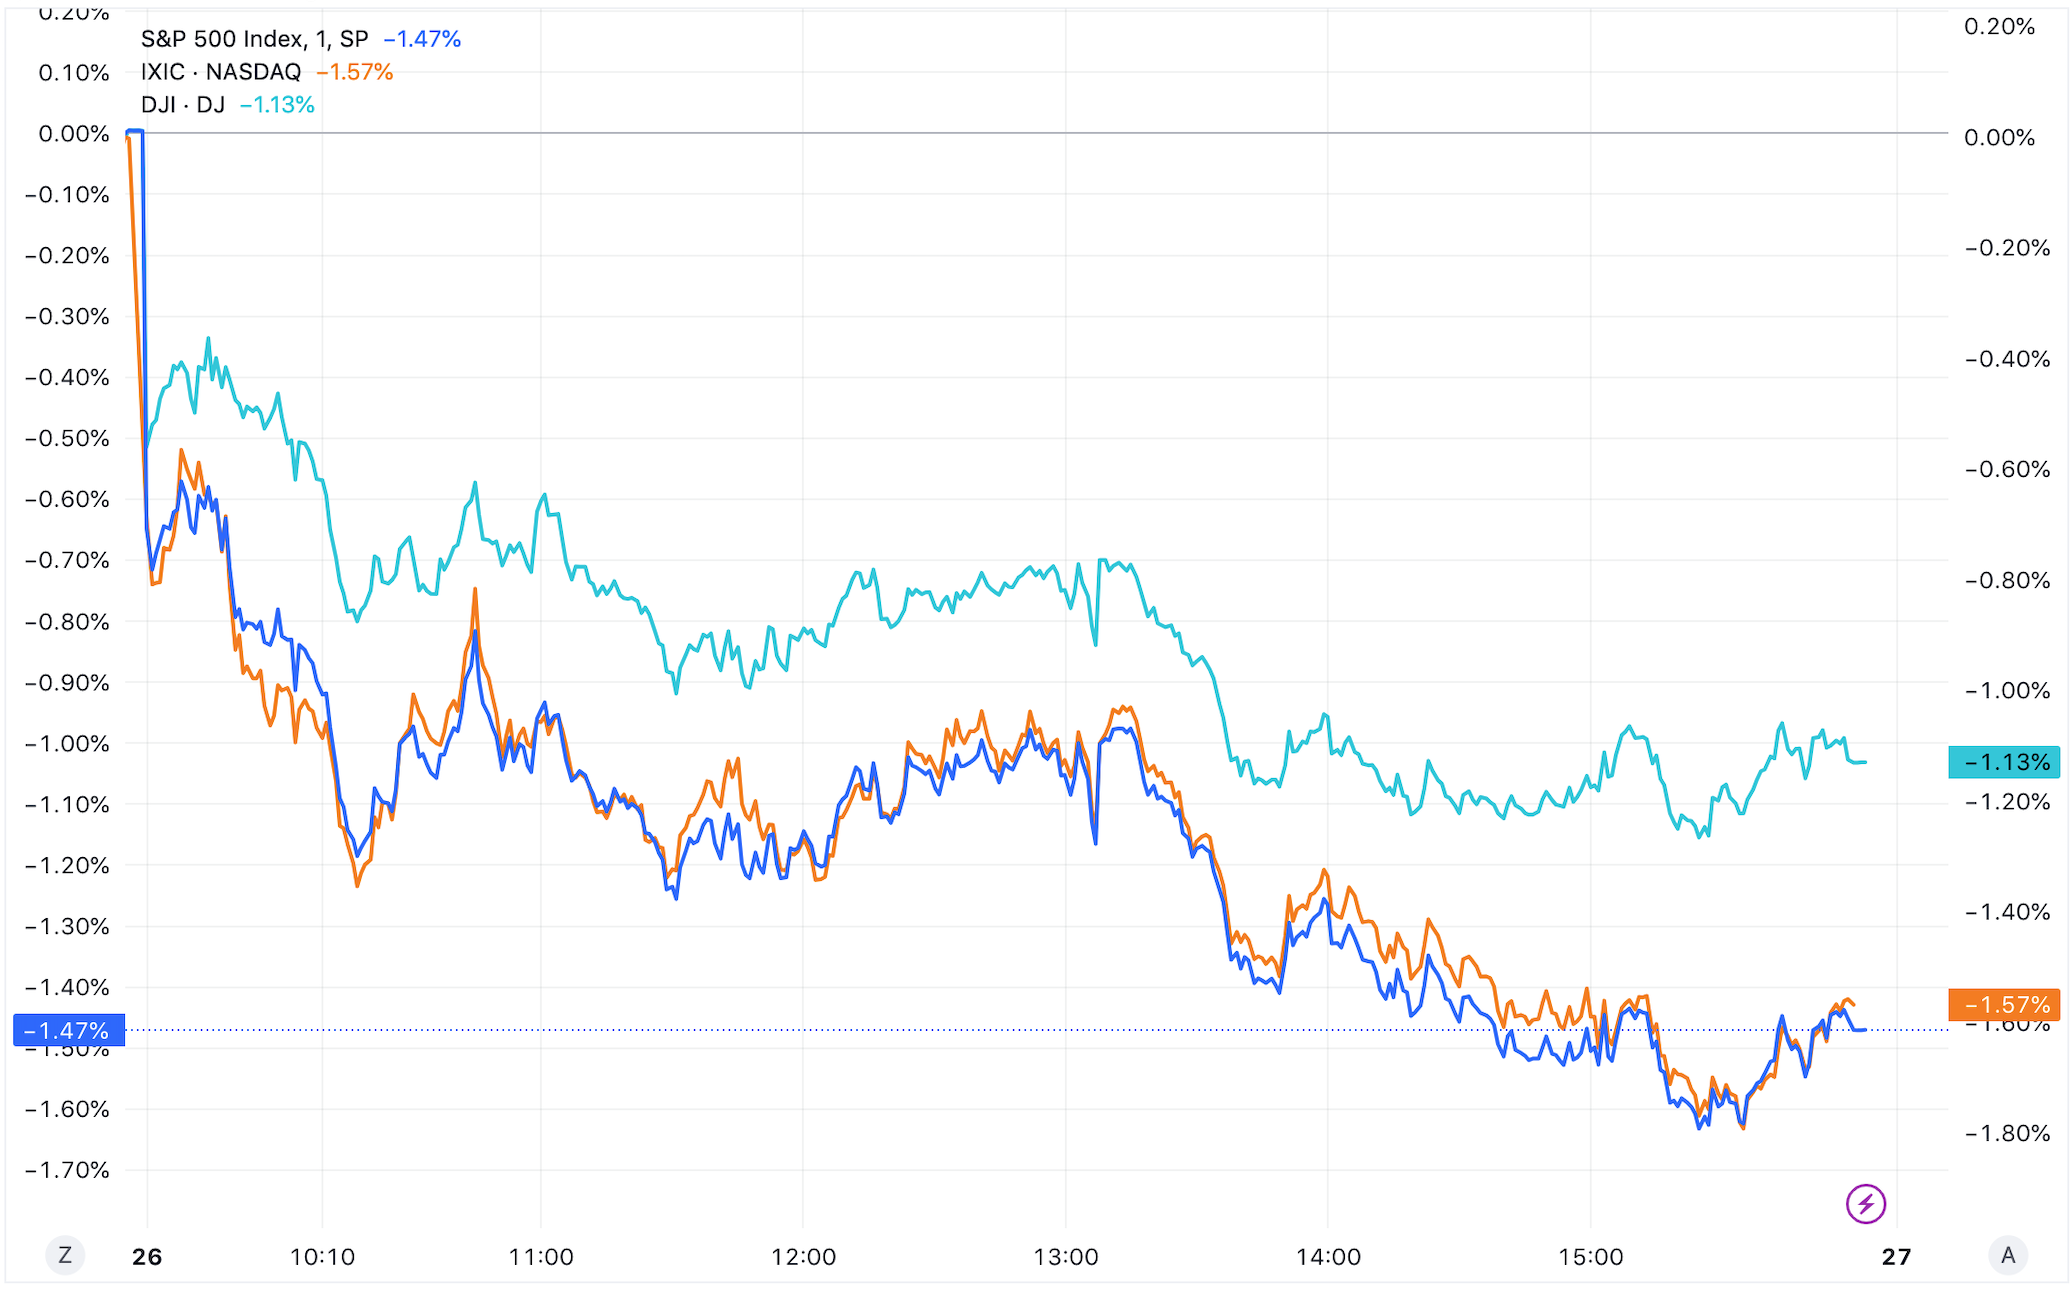Viewport: 2070px width, 1290px height.
Task: Click the blue -1.47% left axis price tag
Action: point(68,1030)
